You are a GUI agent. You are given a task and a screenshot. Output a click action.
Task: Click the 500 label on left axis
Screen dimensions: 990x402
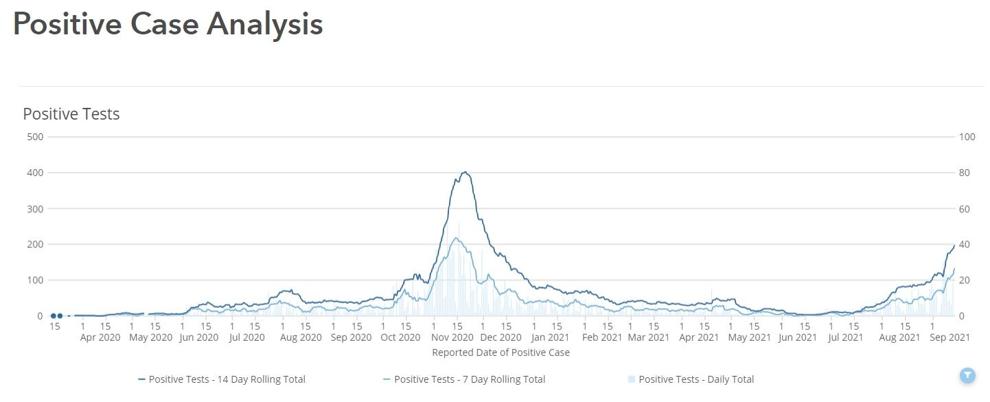coord(33,136)
